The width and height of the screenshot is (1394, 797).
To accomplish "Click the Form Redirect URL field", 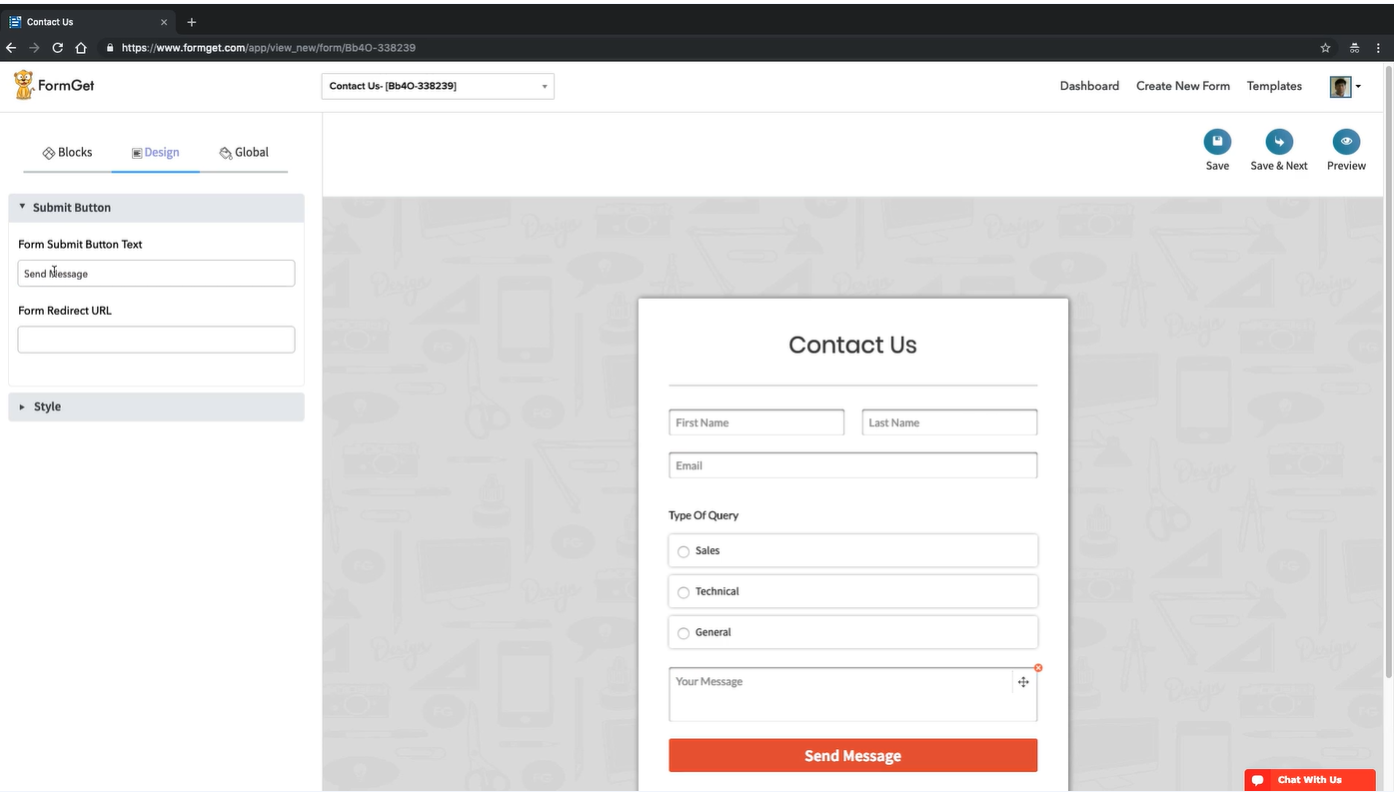I will pyautogui.click(x=156, y=339).
